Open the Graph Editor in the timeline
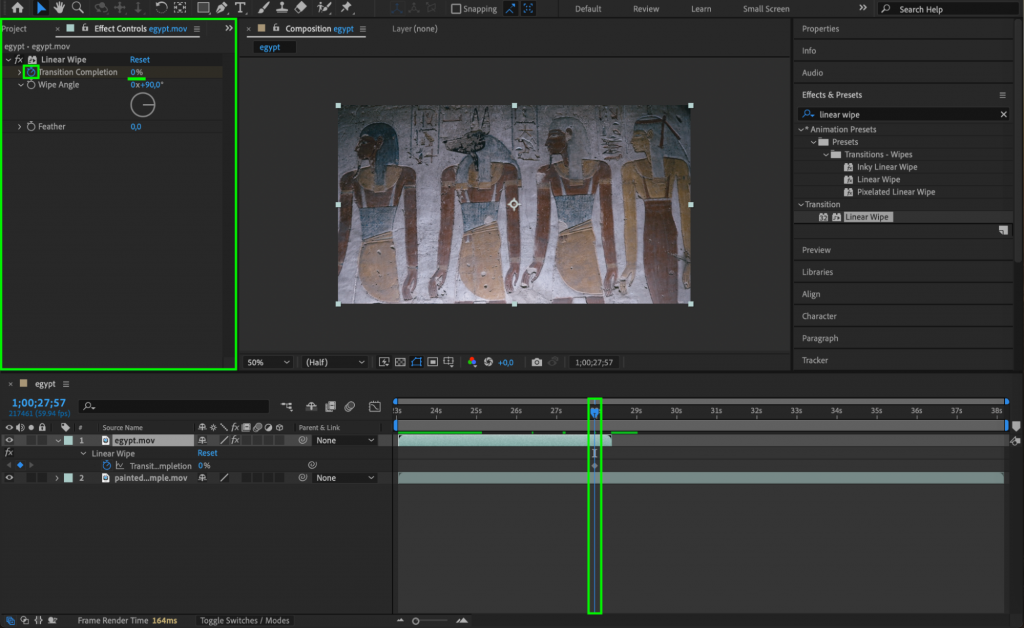 coord(375,406)
